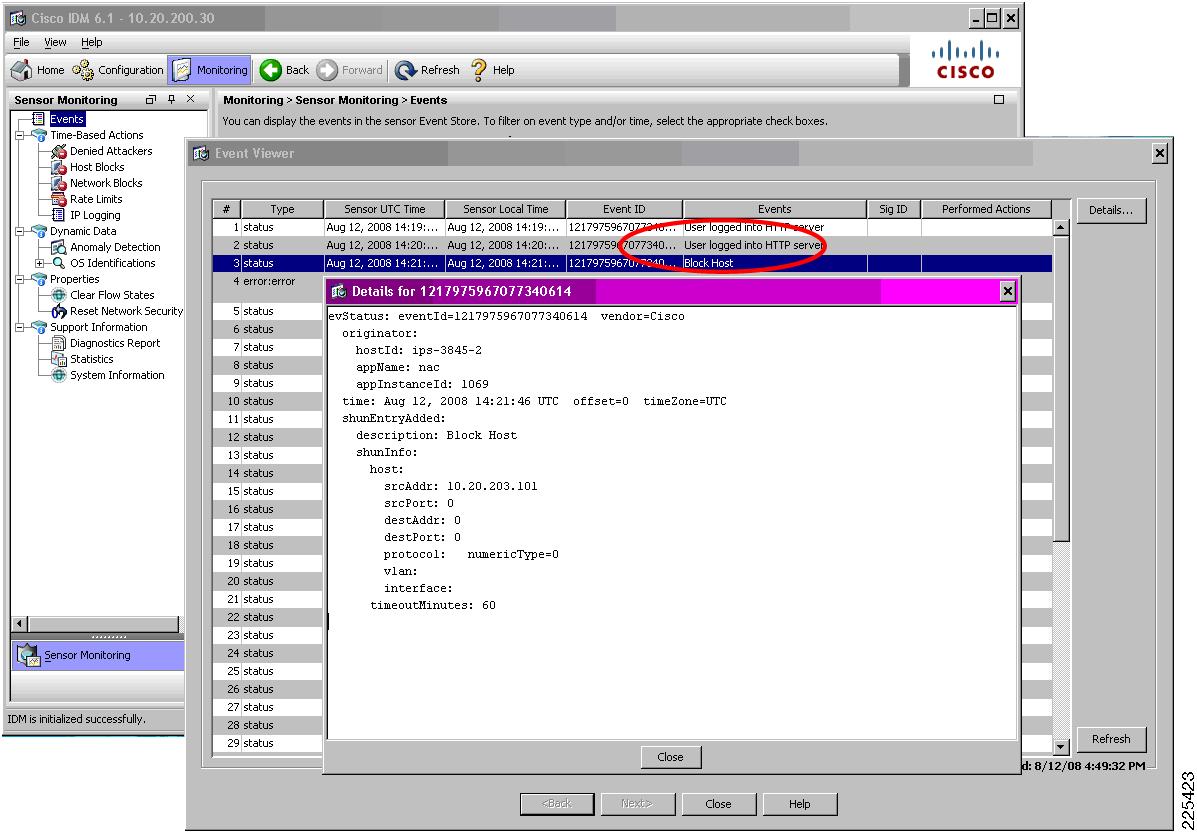Expand the OS Identifications tree node
1197x832 pixels.
(39, 263)
